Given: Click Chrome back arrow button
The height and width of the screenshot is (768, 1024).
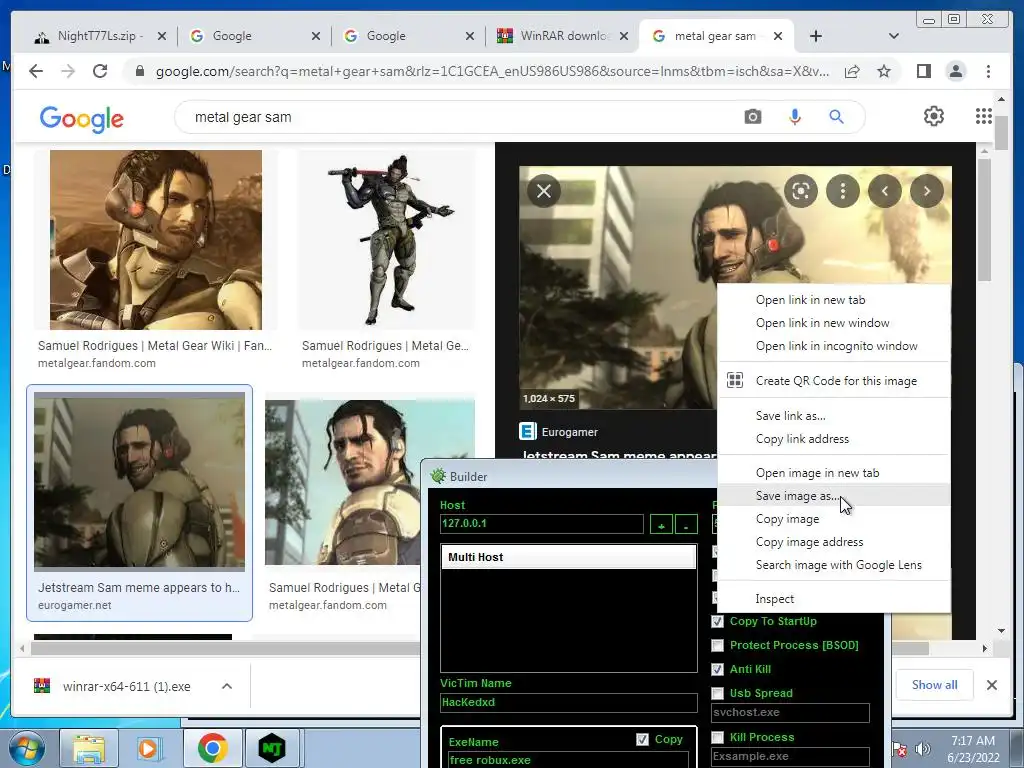Looking at the screenshot, I should click(36, 71).
